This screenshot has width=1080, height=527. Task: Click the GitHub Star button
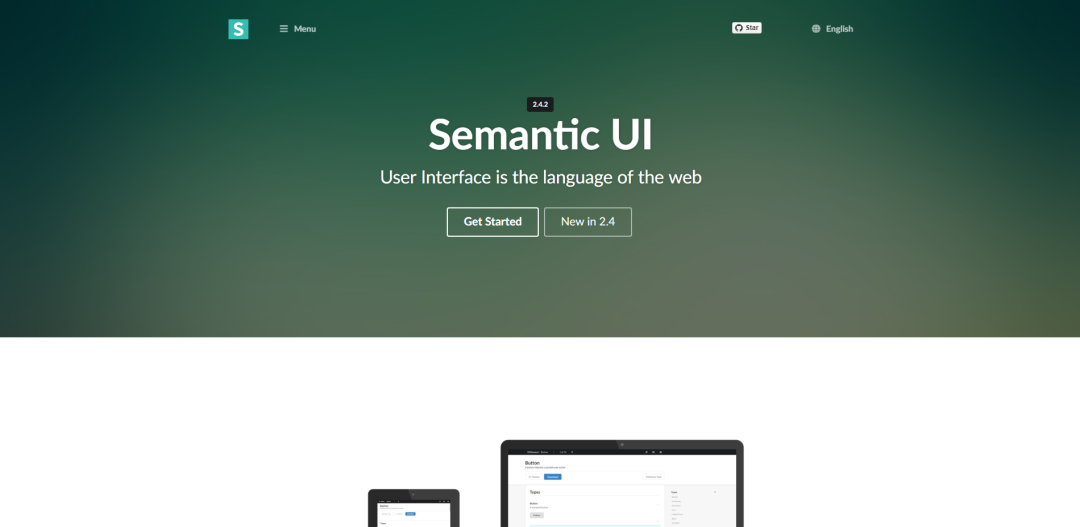click(747, 28)
